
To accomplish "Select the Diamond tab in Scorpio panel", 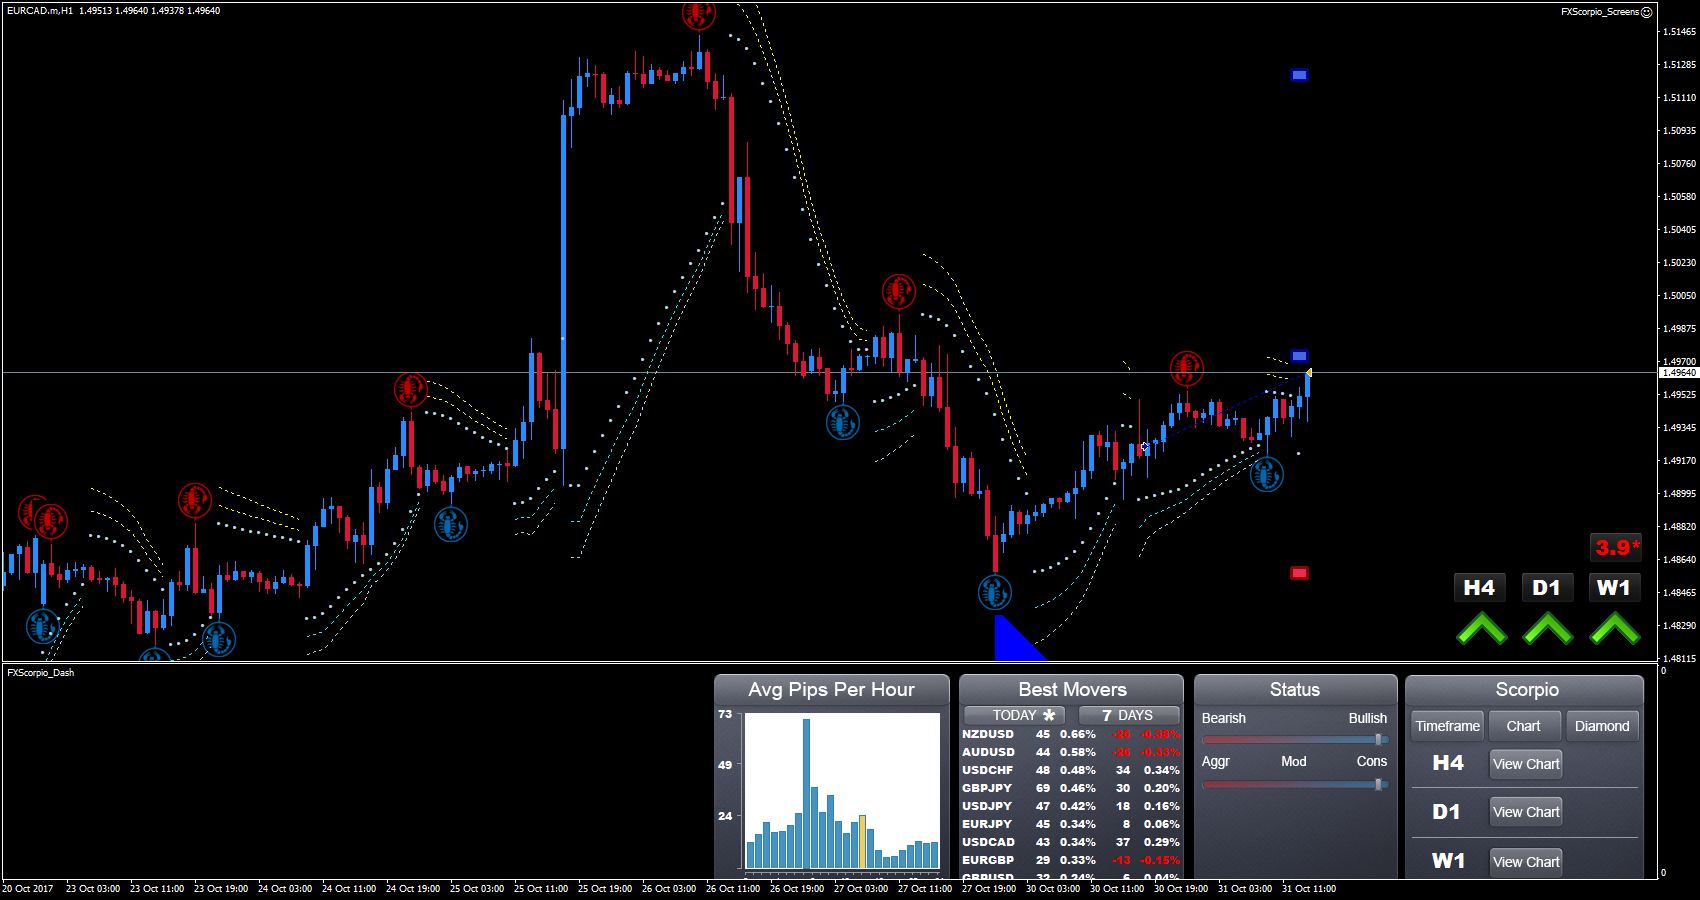I will click(x=1601, y=726).
